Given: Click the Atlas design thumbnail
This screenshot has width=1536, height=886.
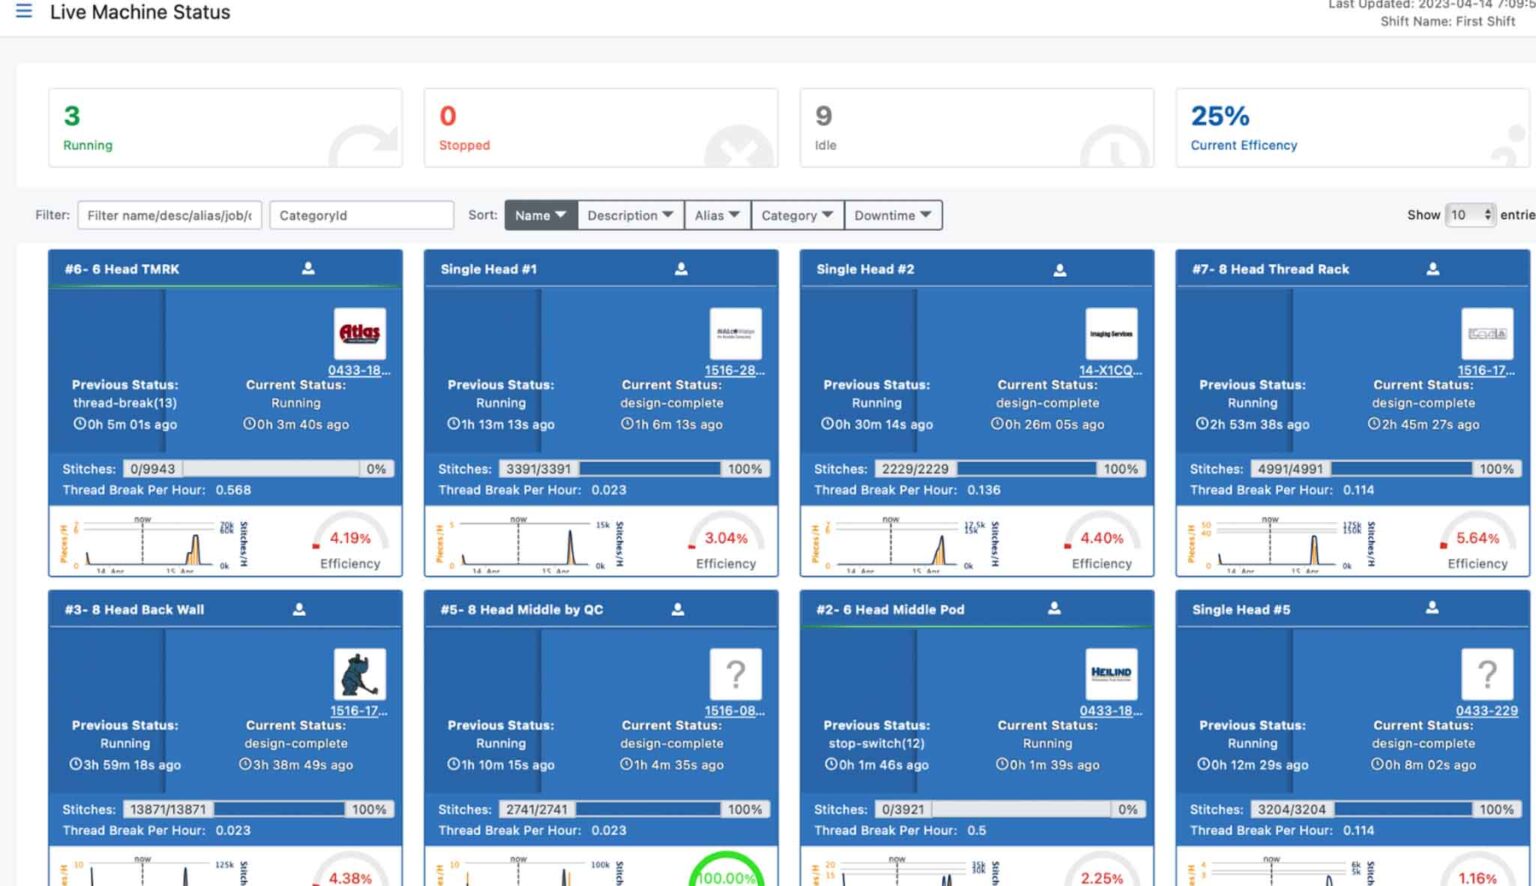Looking at the screenshot, I should pos(360,333).
